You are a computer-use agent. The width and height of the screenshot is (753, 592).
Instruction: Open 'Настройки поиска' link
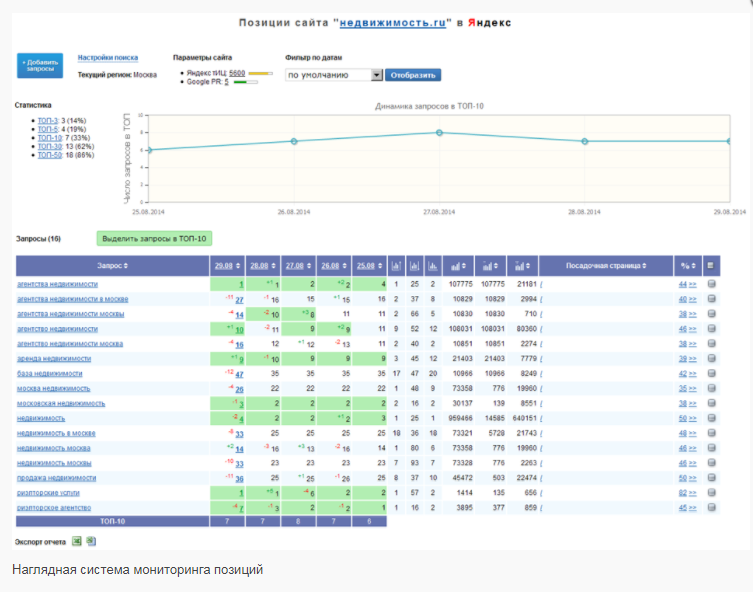(x=108, y=58)
